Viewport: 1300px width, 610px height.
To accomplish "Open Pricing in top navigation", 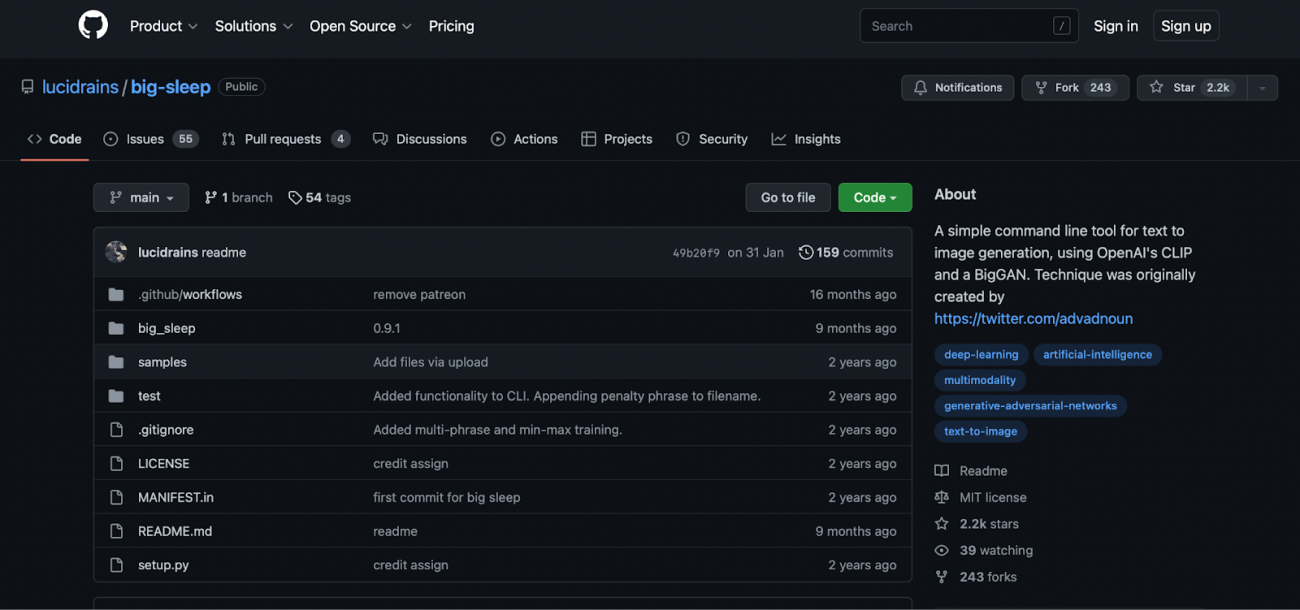I will point(452,26).
